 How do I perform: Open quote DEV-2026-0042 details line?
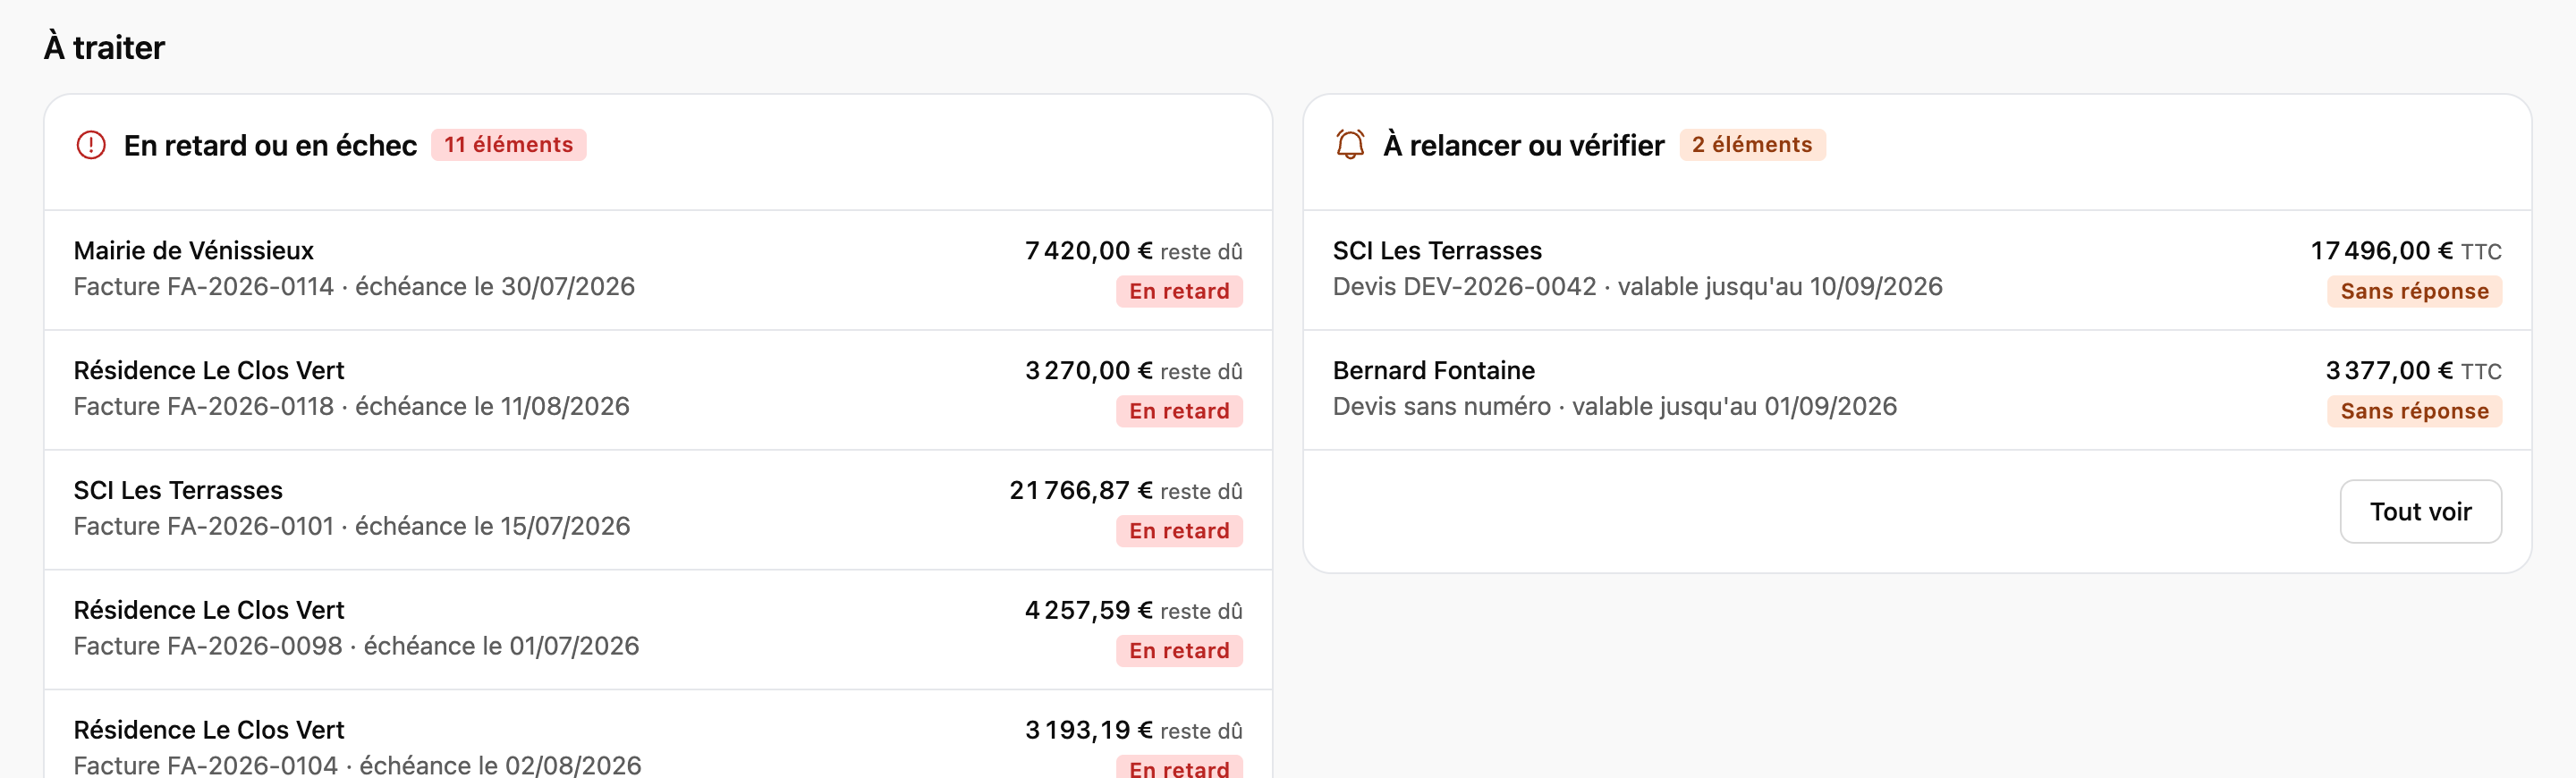pos(1637,286)
